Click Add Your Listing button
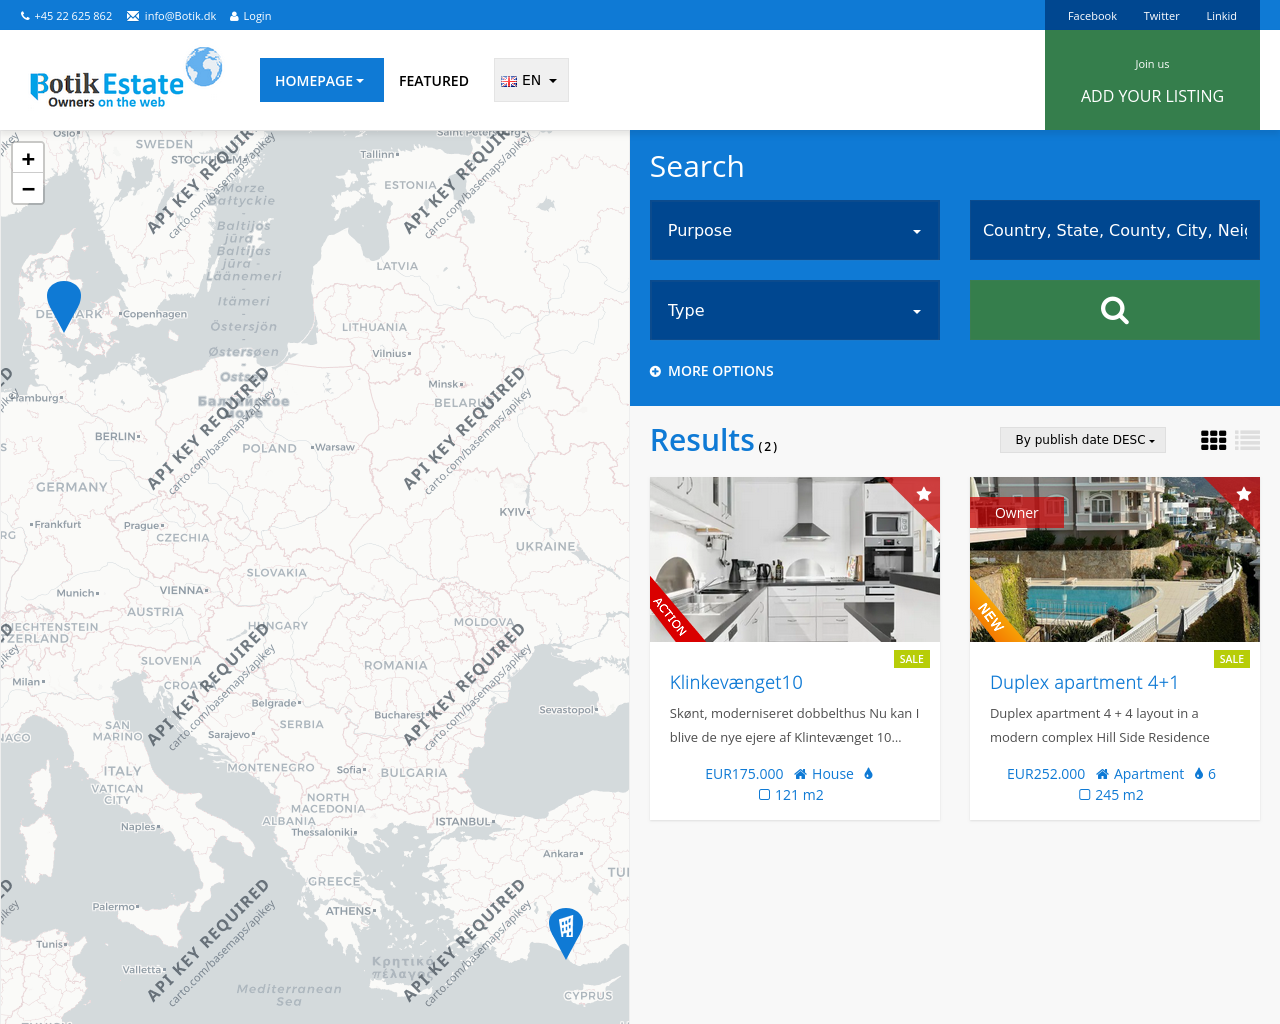The width and height of the screenshot is (1280, 1024). click(1152, 80)
